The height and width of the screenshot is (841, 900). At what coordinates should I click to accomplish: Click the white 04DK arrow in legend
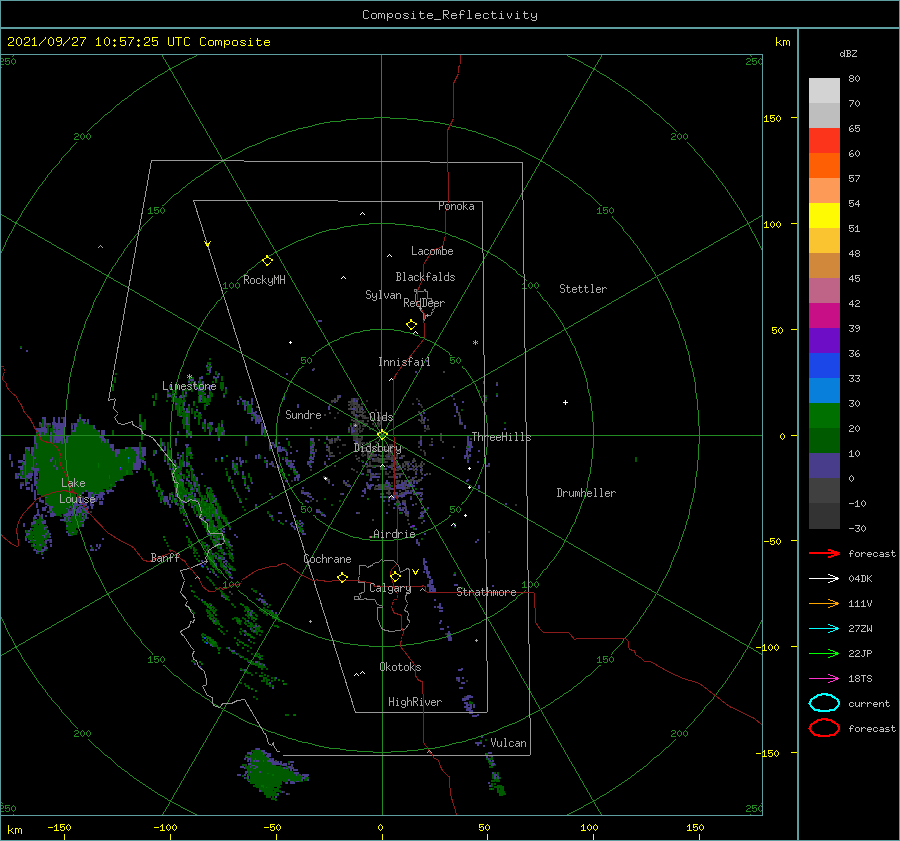tap(824, 578)
